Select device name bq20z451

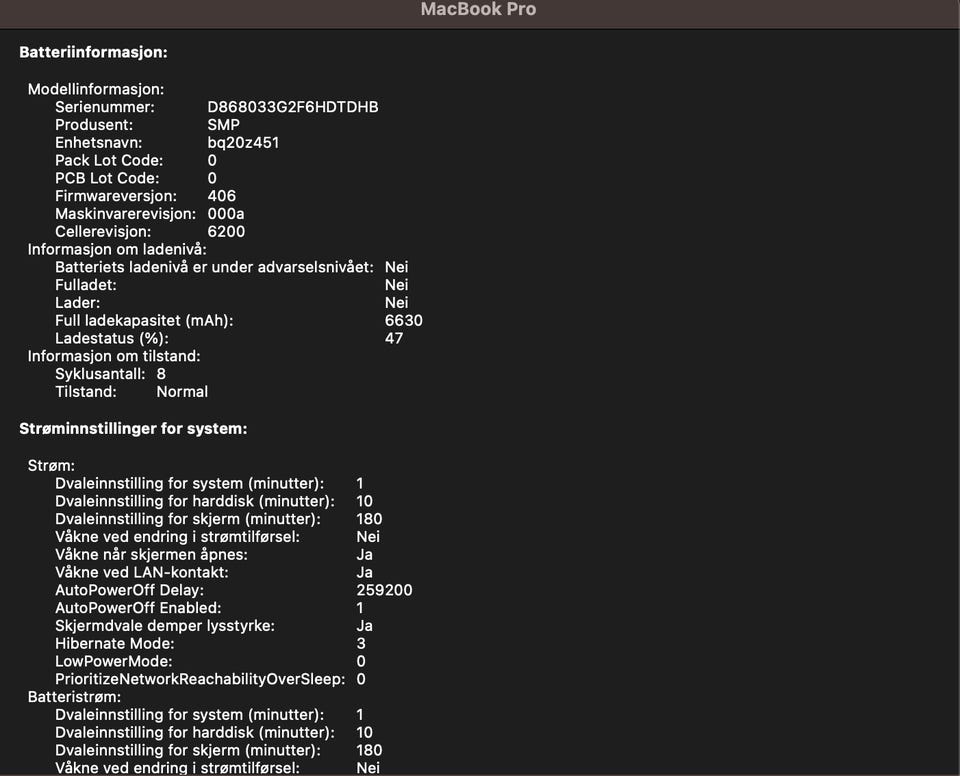pos(243,143)
